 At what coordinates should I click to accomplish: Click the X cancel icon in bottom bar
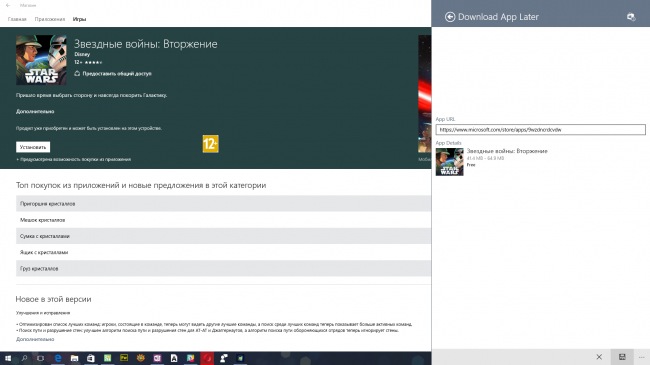pos(599,357)
